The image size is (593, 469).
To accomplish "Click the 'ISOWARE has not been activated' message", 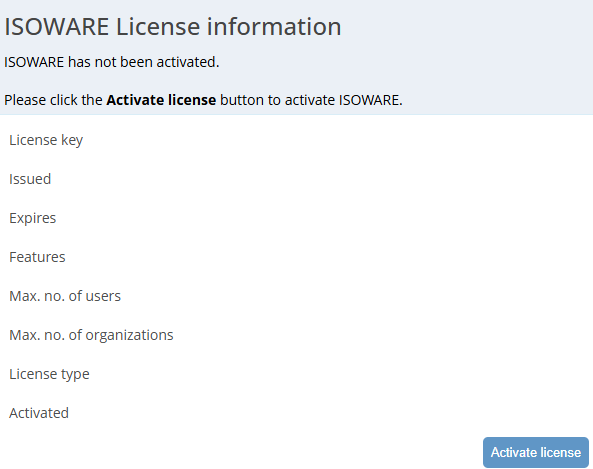I will click(112, 62).
